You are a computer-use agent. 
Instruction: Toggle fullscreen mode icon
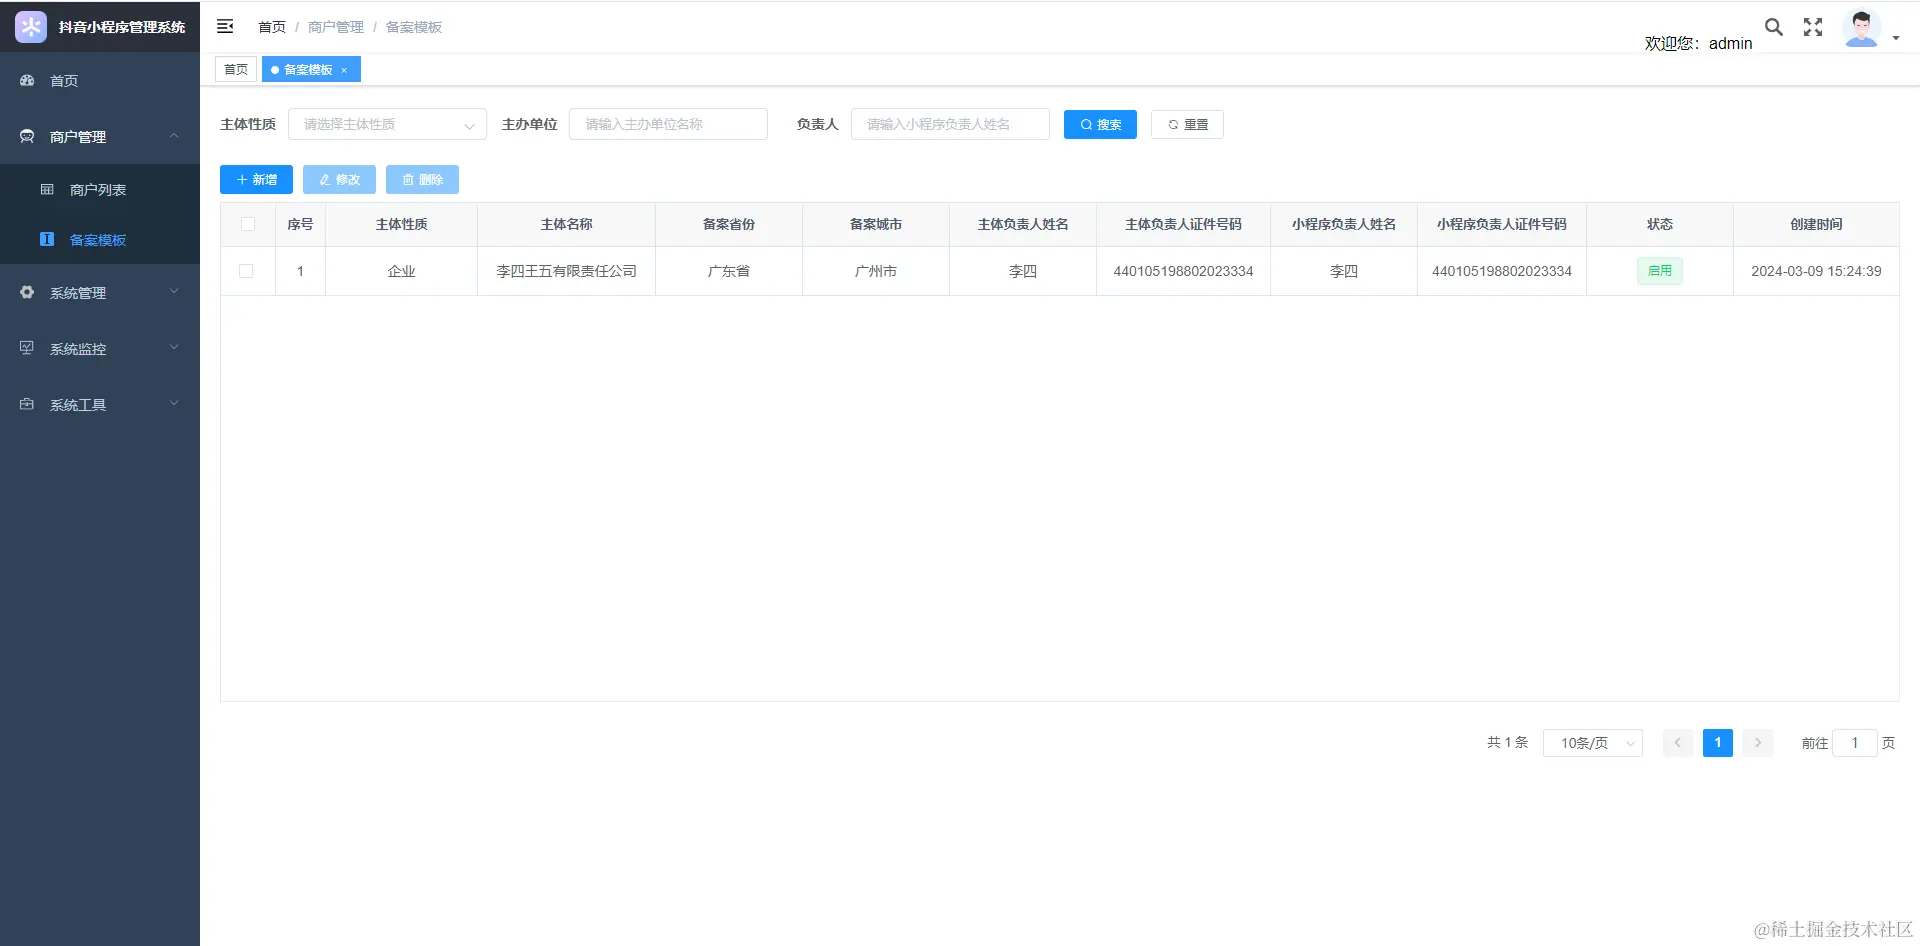1813,27
